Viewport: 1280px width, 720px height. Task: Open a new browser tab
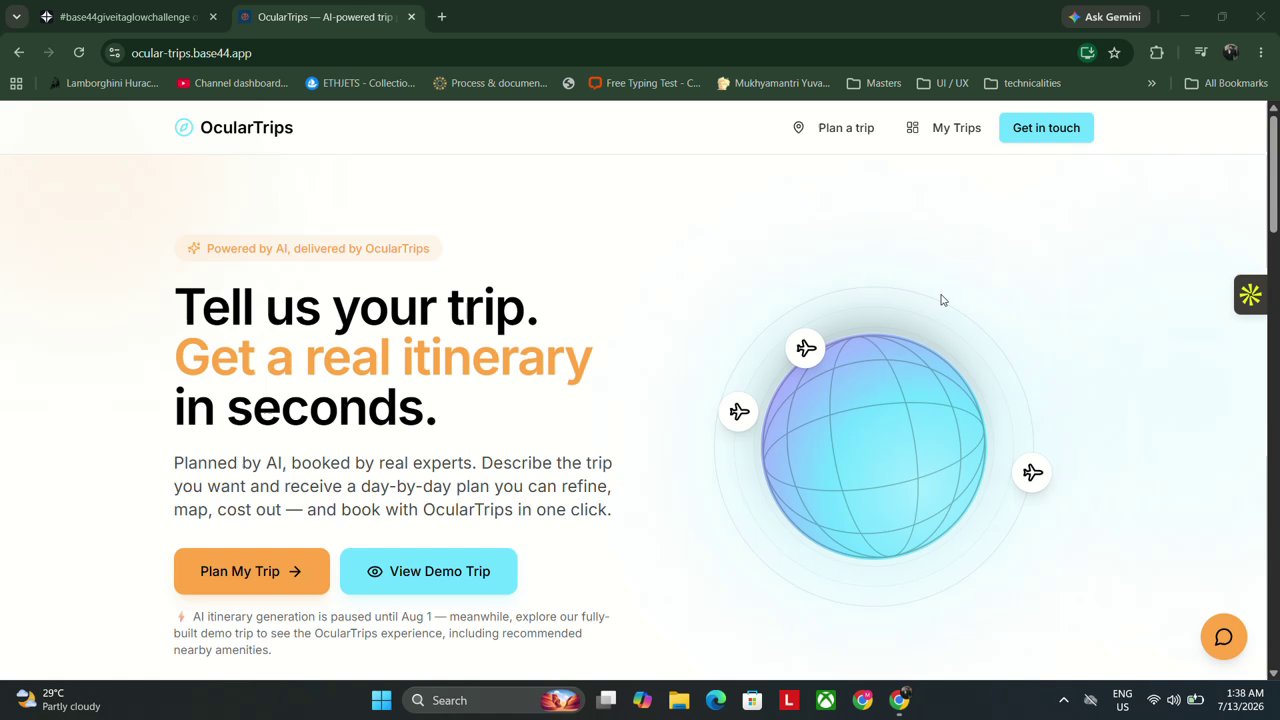pos(442,17)
